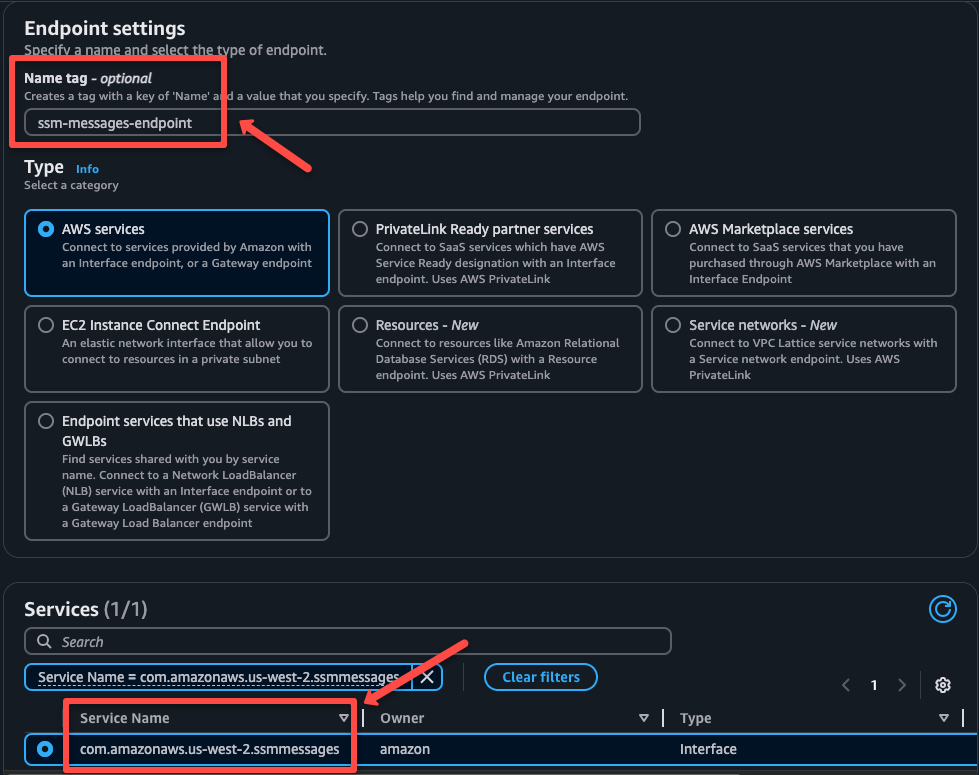Refresh the Services list

(942, 609)
